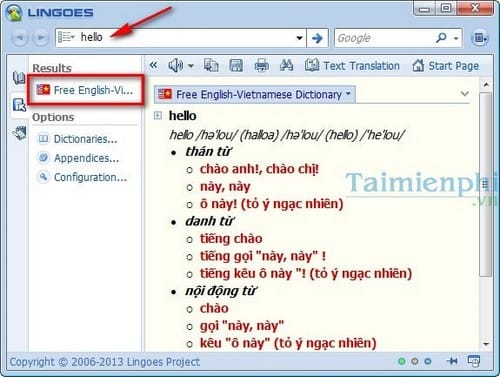Toggle the pin window icon
Viewport: 500px width, 377px height.
[452, 361]
